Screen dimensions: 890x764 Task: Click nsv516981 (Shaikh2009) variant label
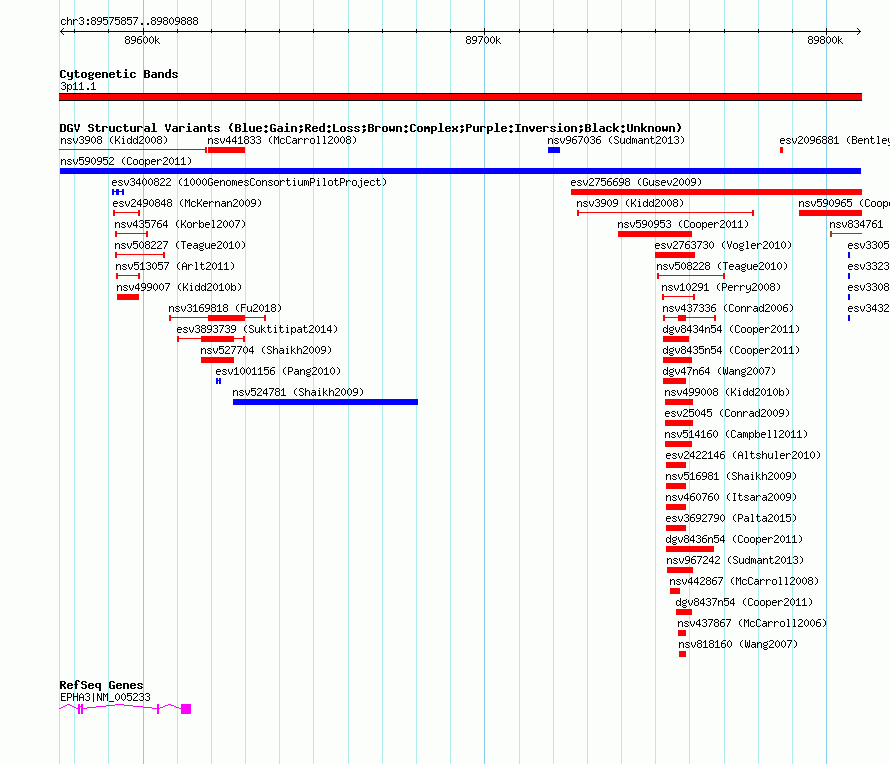tap(731, 476)
